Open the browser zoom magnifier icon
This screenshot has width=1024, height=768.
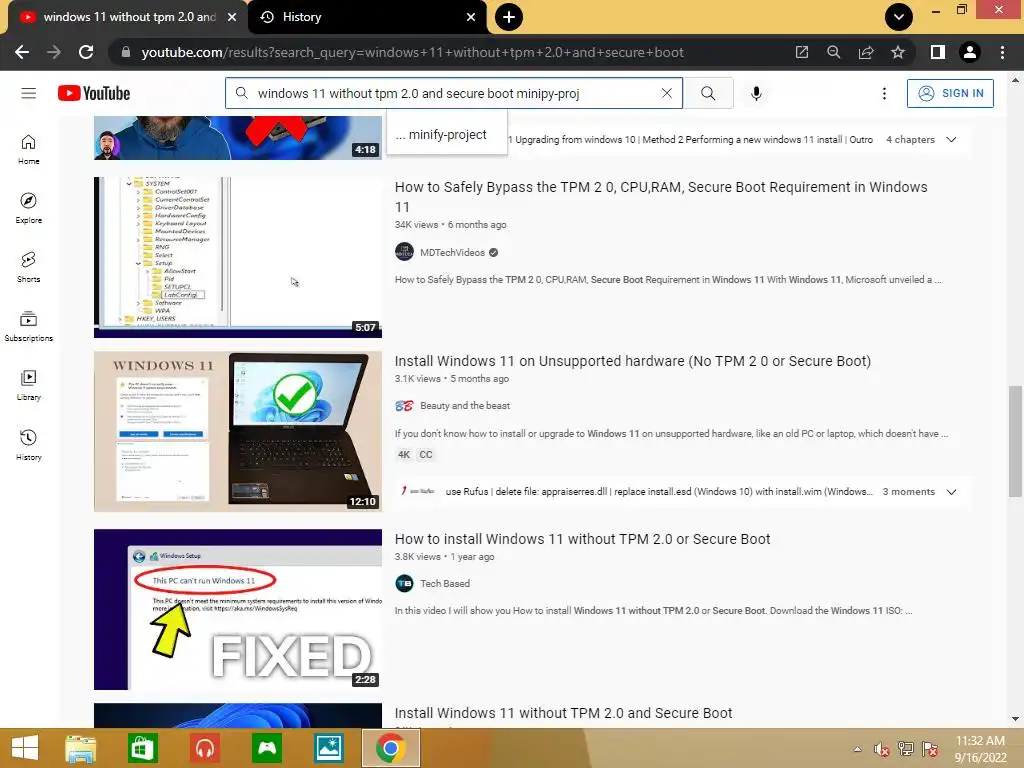[834, 52]
